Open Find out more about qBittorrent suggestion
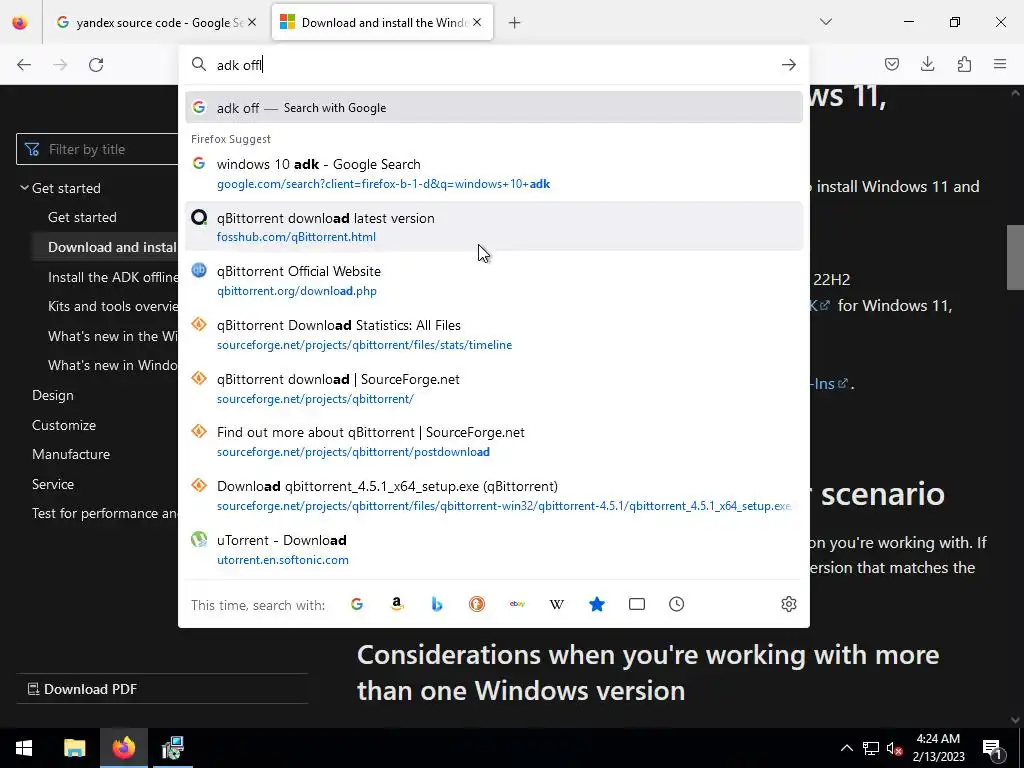This screenshot has width=1024, height=768. point(494,441)
